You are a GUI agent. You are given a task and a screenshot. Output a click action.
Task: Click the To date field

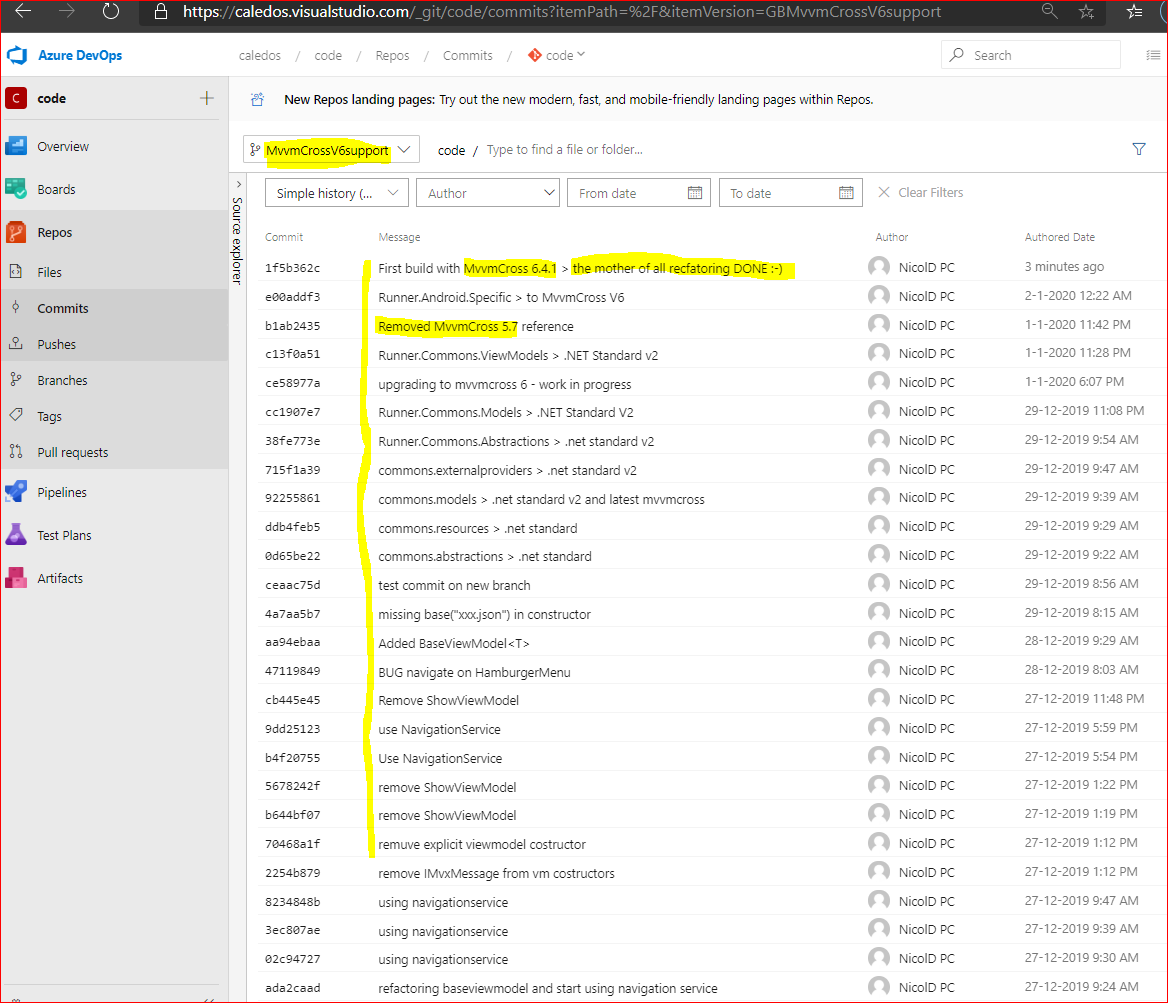tap(790, 193)
